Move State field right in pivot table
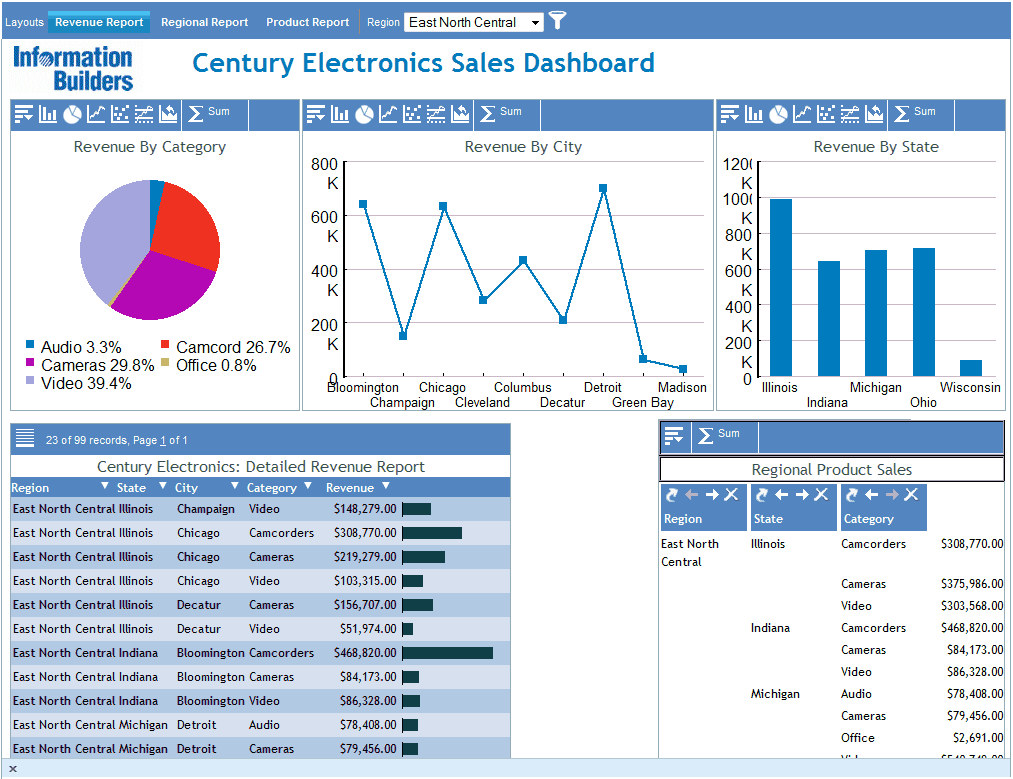Image resolution: width=1013 pixels, height=779 pixels. [x=802, y=495]
